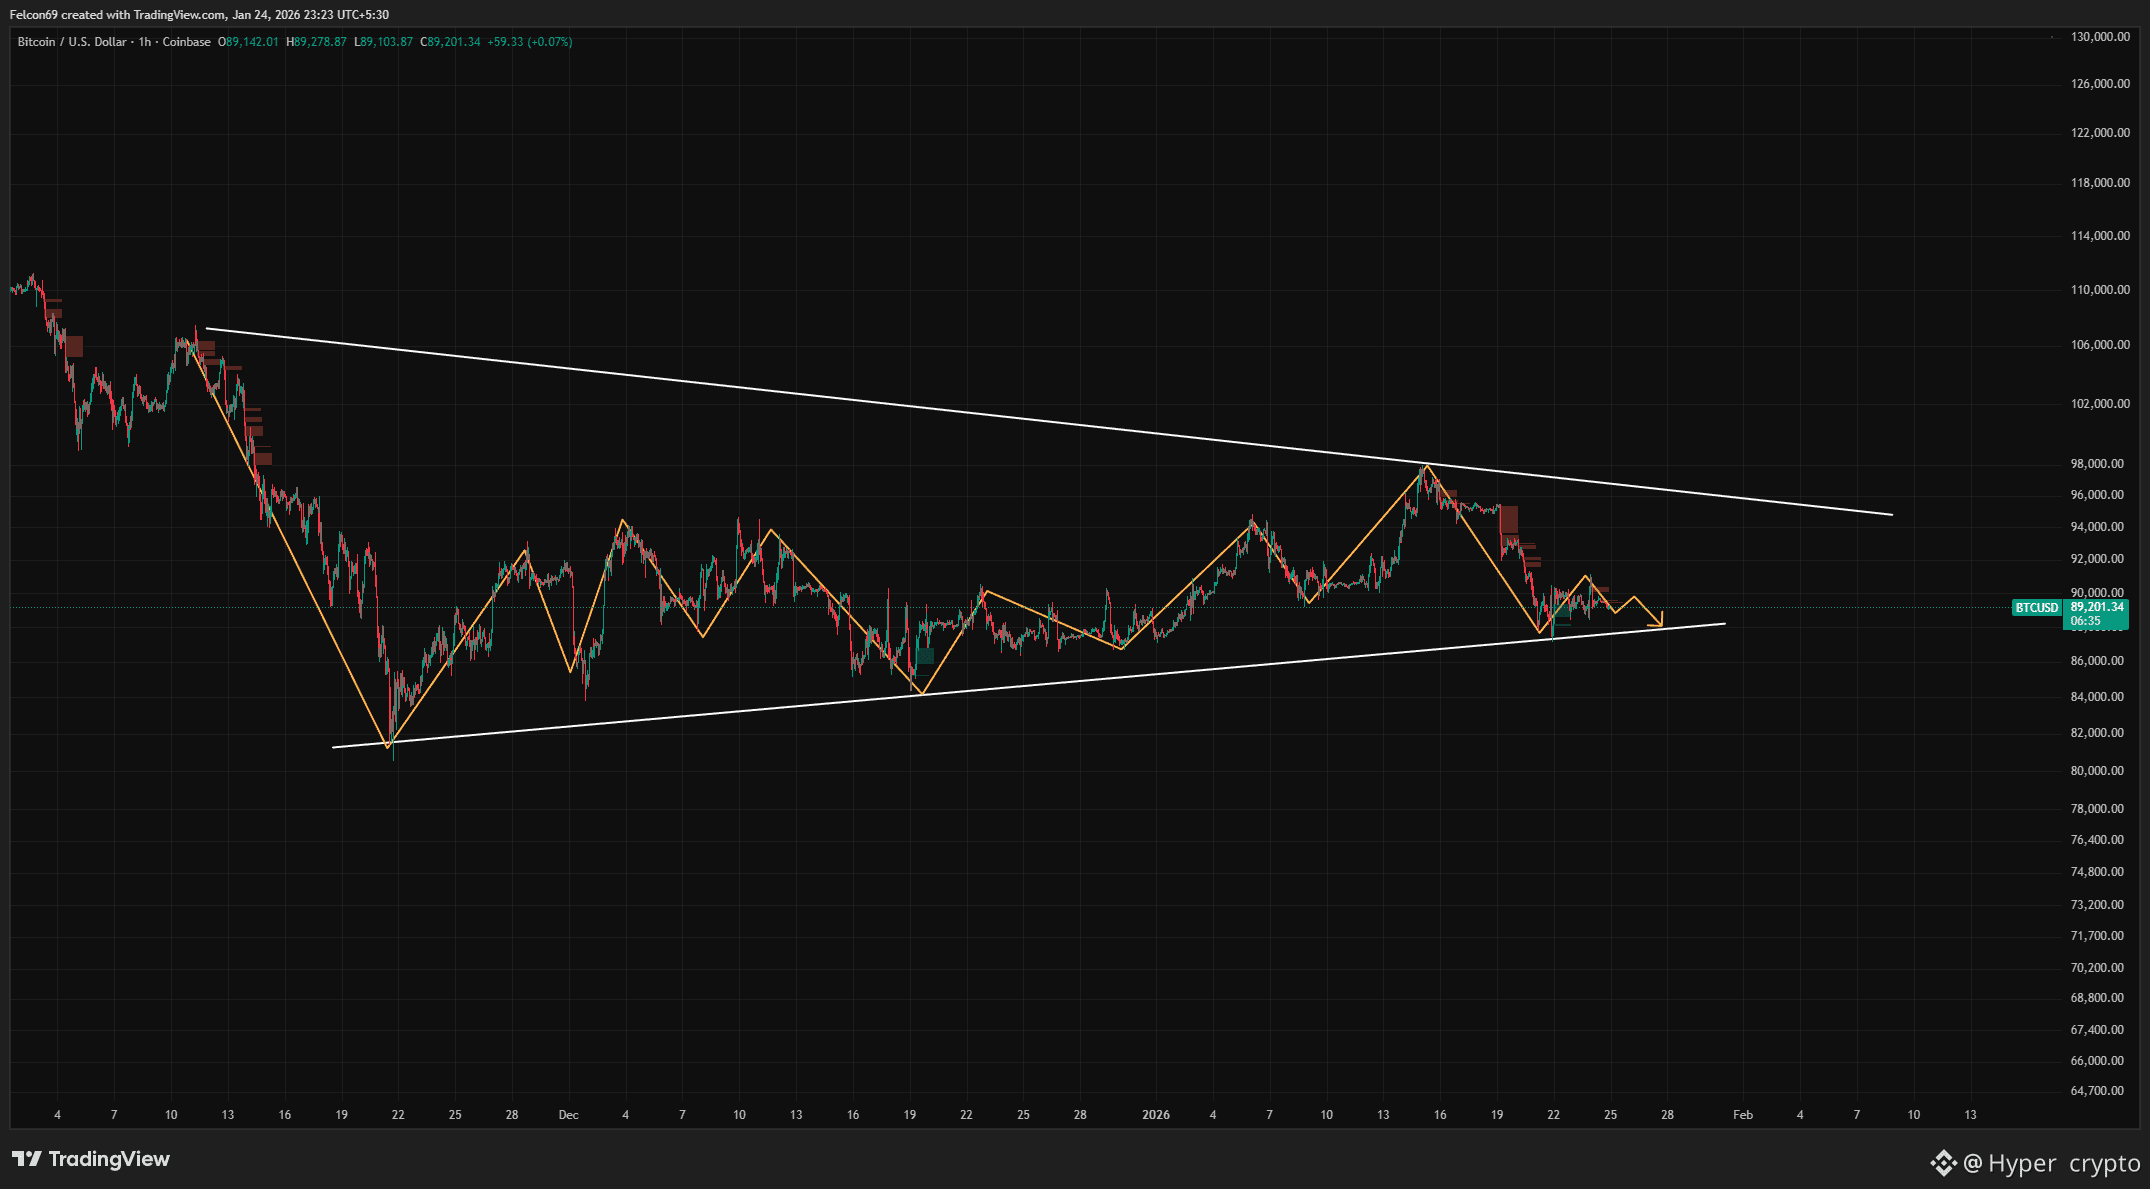Click the 82,000.00 price axis label
This screenshot has height=1189, width=2150.
(x=2097, y=733)
